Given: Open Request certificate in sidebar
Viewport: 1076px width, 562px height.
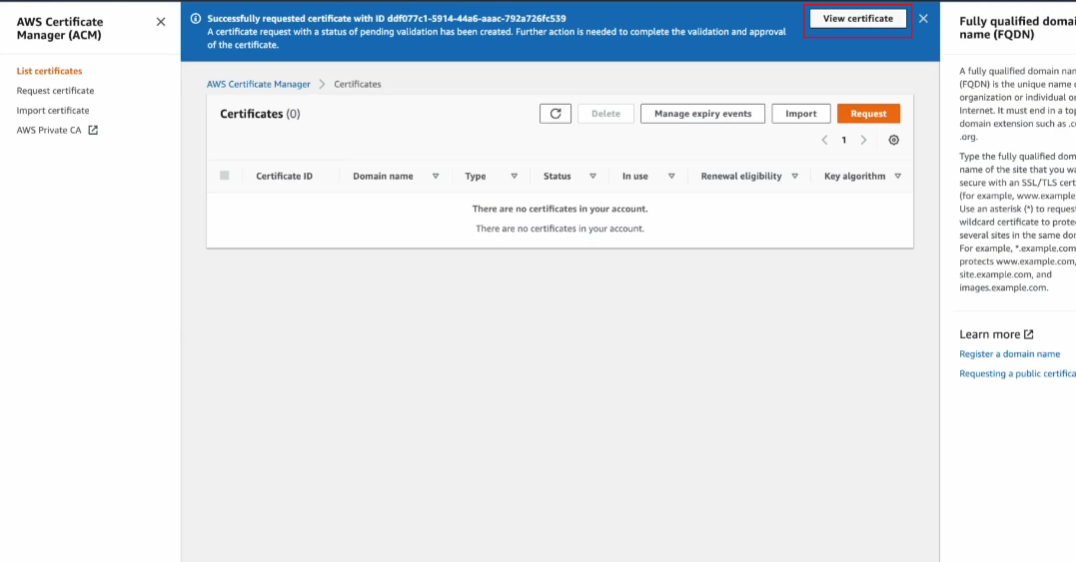Looking at the screenshot, I should [56, 91].
